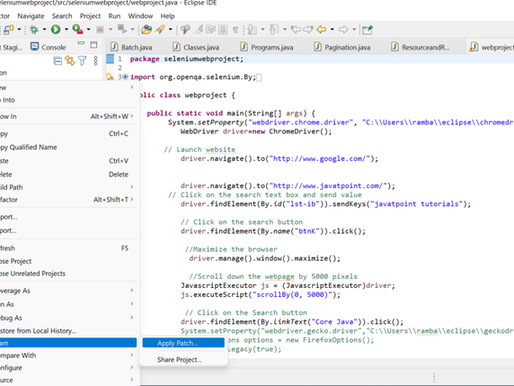Image resolution: width=514 pixels, height=386 pixels.
Task: Open the Window menu
Action: [x=140, y=16]
